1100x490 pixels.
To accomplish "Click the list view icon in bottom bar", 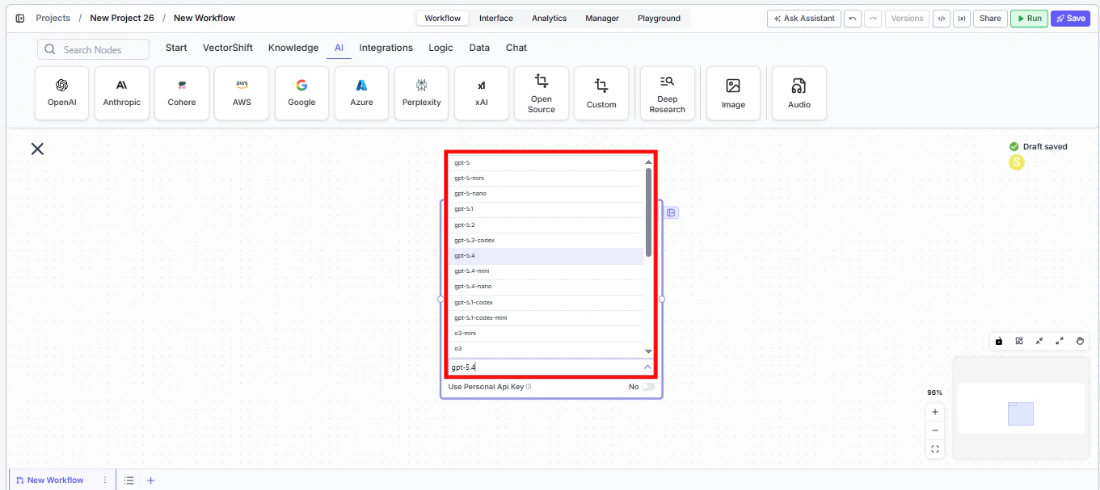I will (x=129, y=480).
